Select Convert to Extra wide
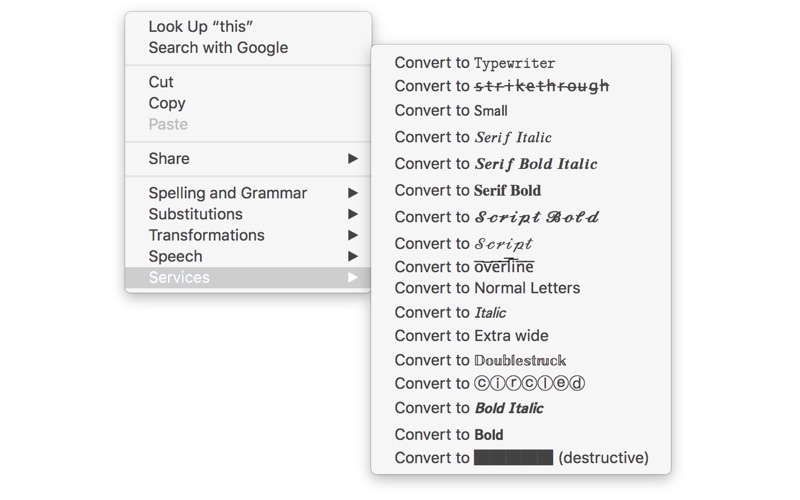 (471, 336)
